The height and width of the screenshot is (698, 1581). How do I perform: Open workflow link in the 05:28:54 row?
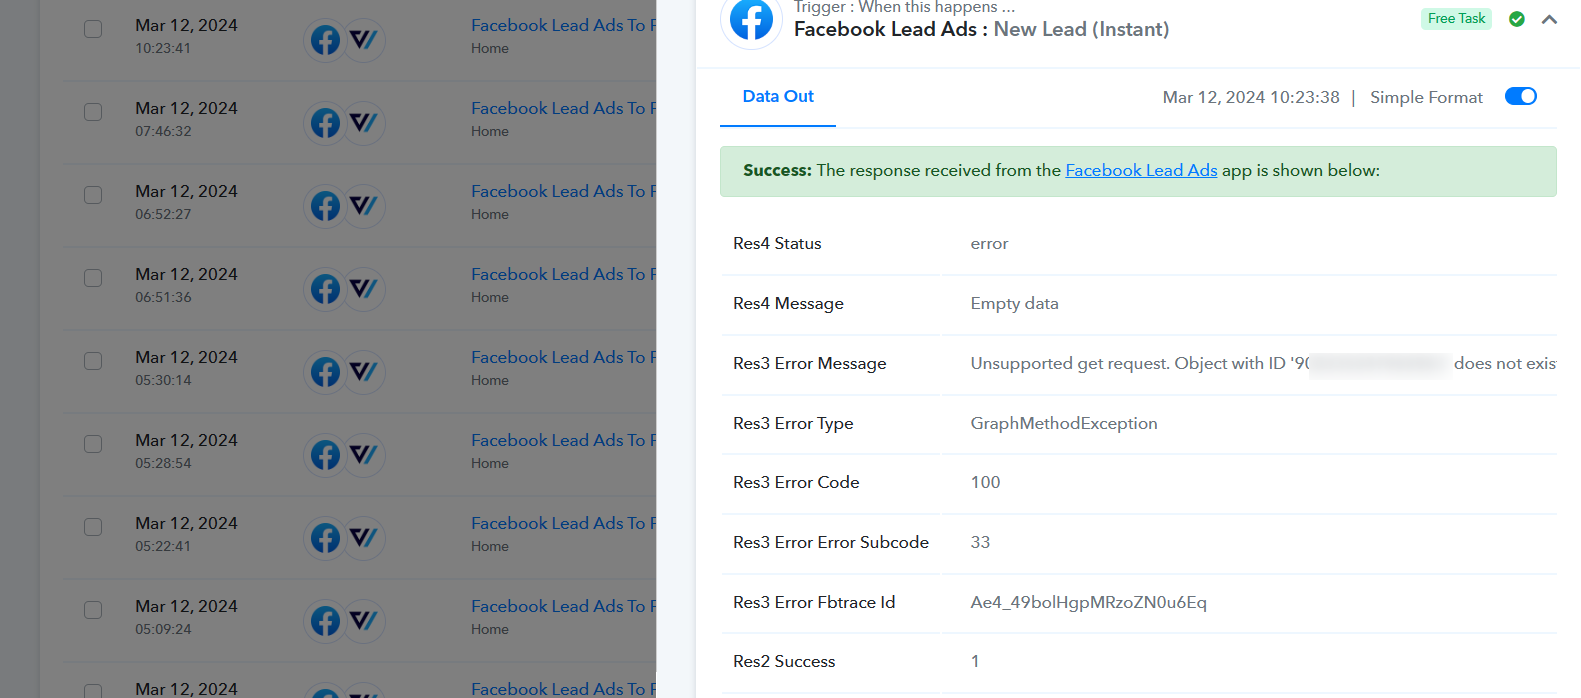[563, 441]
